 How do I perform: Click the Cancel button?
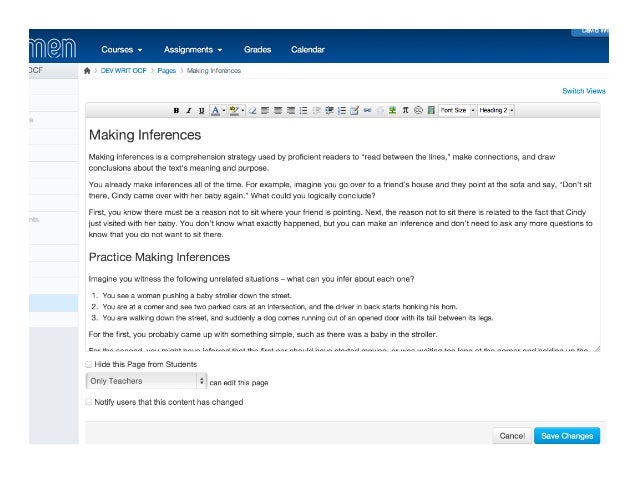[512, 436]
